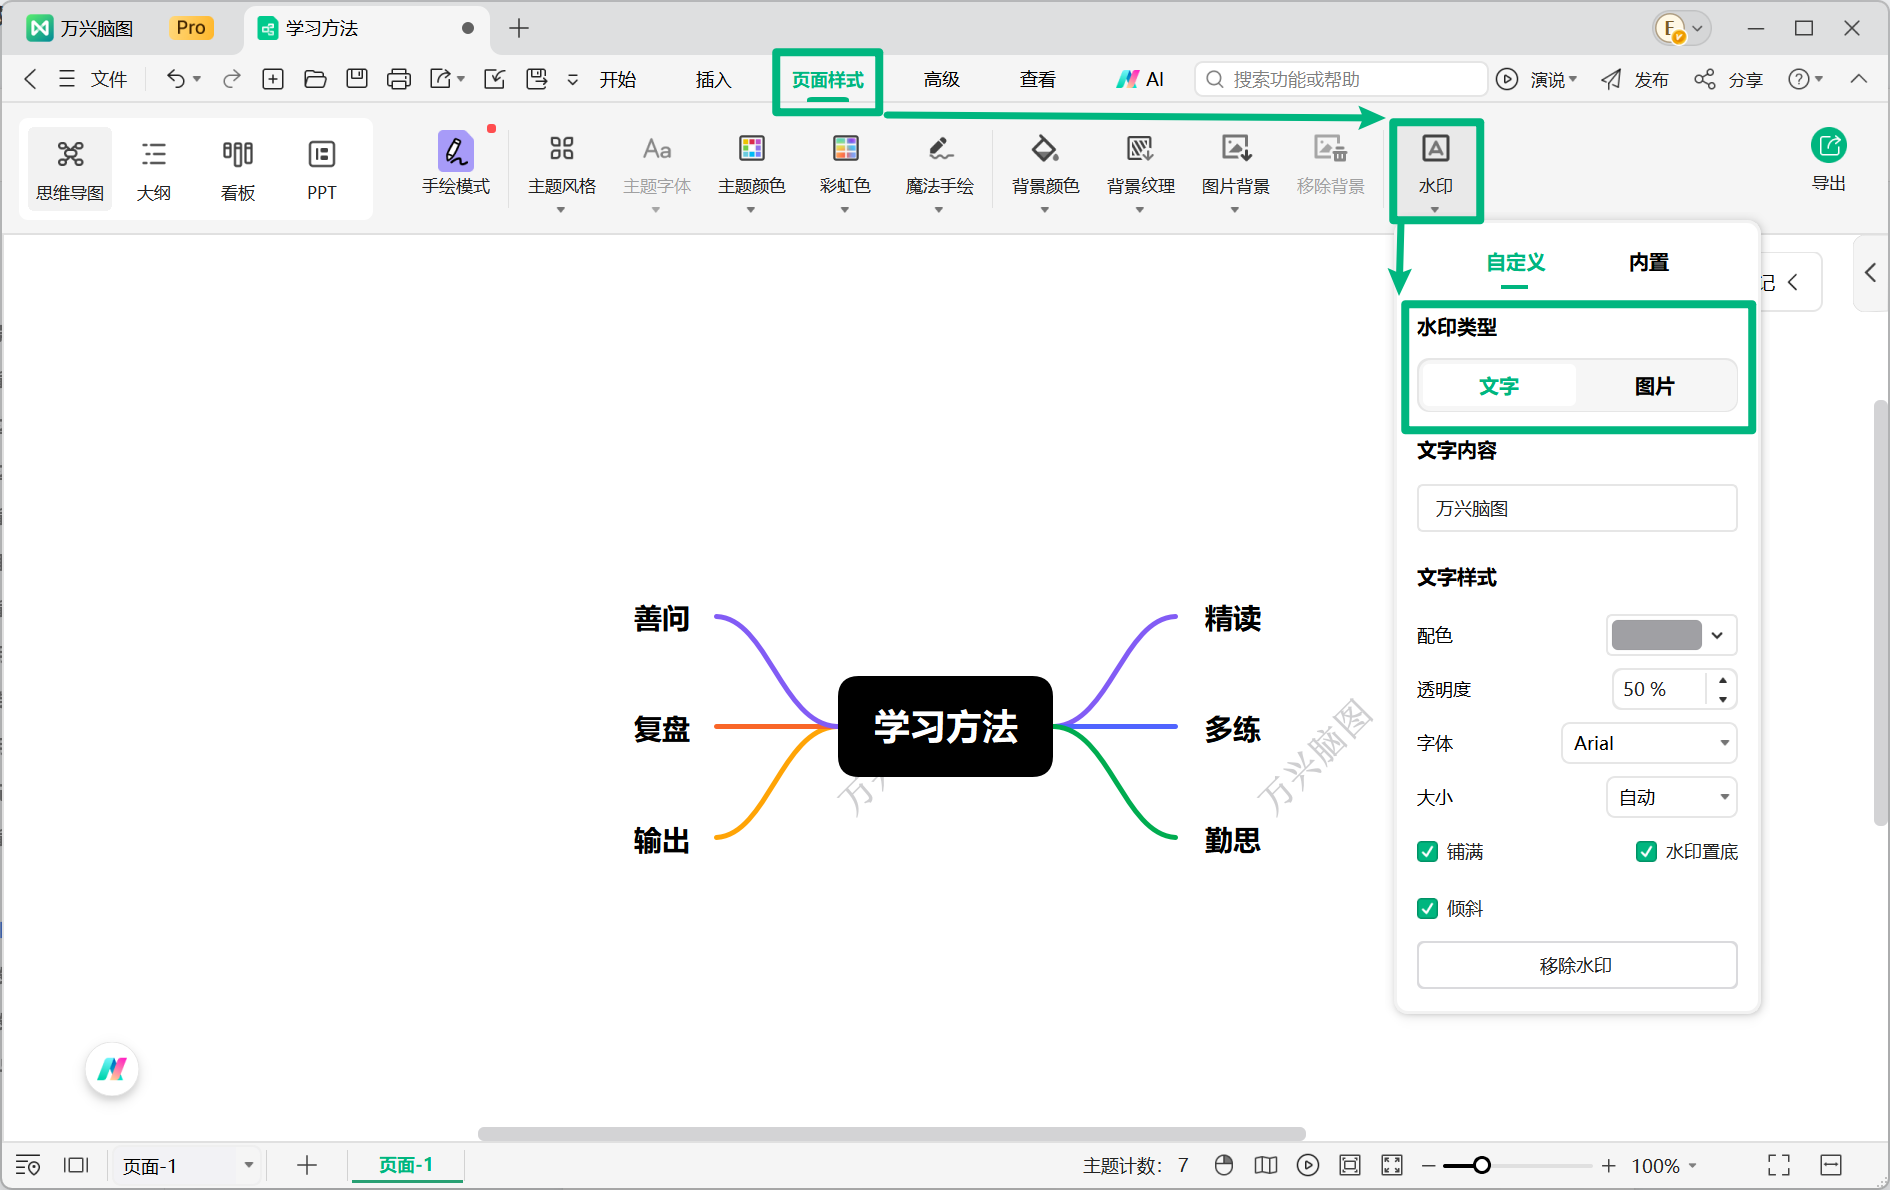The width and height of the screenshot is (1890, 1190).
Task: Click the fit-to-page icon in status bar
Action: coord(1349,1165)
